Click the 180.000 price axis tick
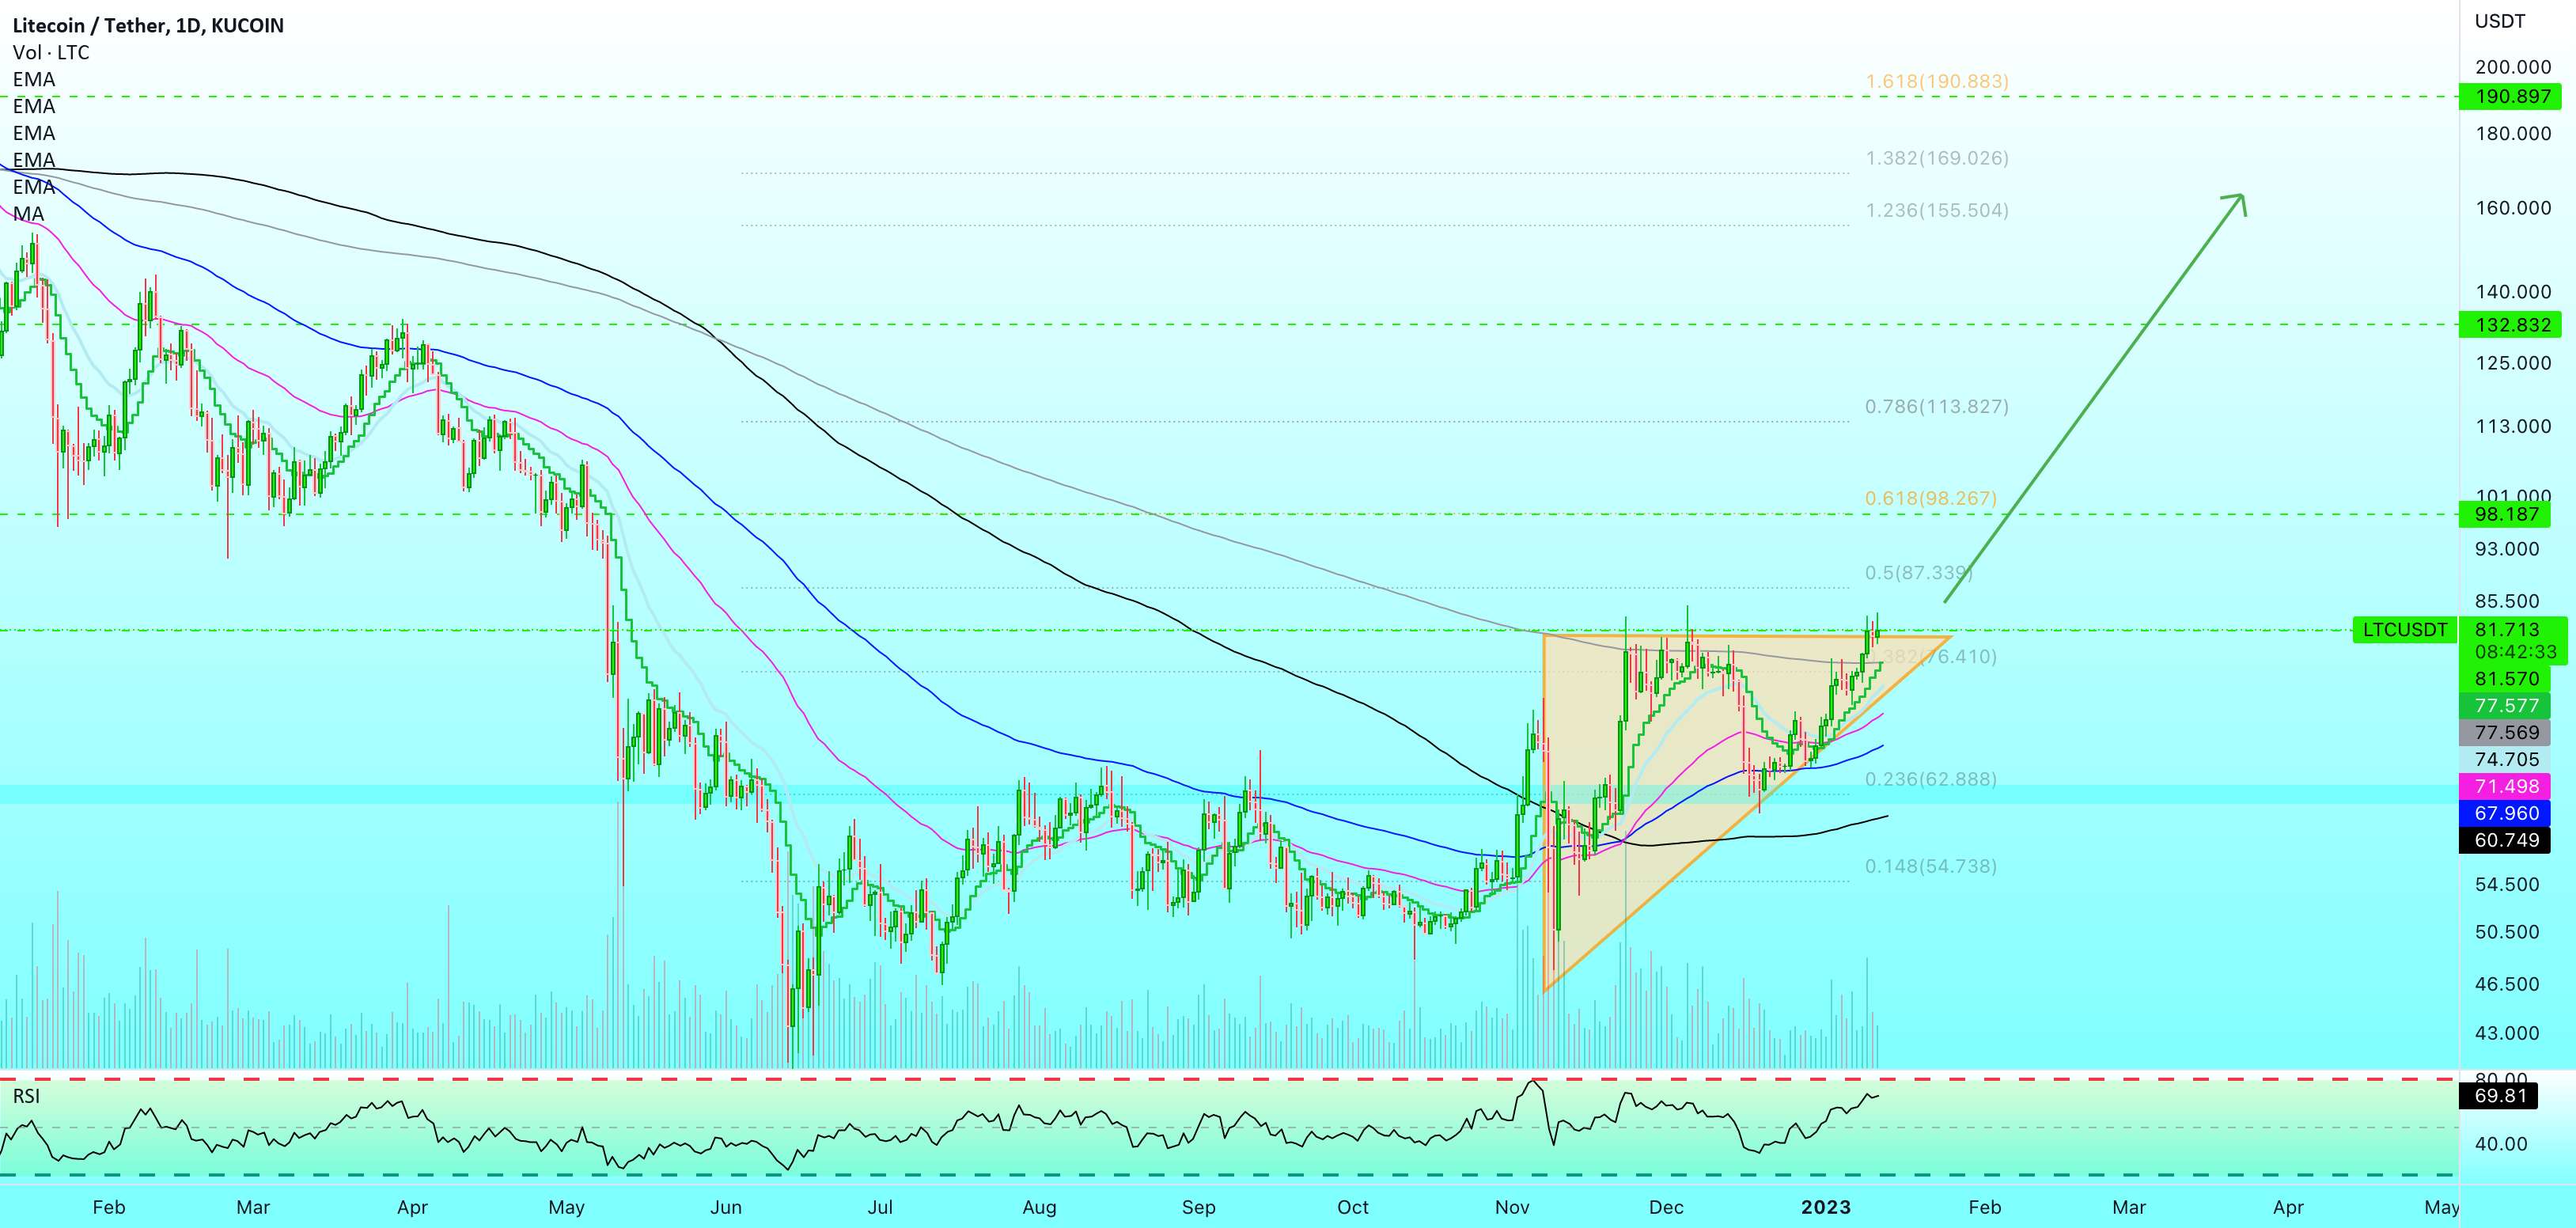The width and height of the screenshot is (2576, 1228). (2513, 133)
